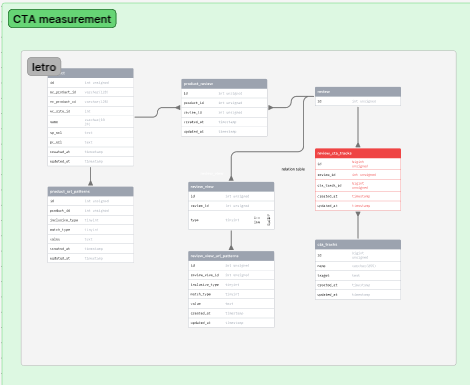Screen dimensions: 470x385
Task: Click review_id row in review_cta_tracks table
Action: click(358, 175)
